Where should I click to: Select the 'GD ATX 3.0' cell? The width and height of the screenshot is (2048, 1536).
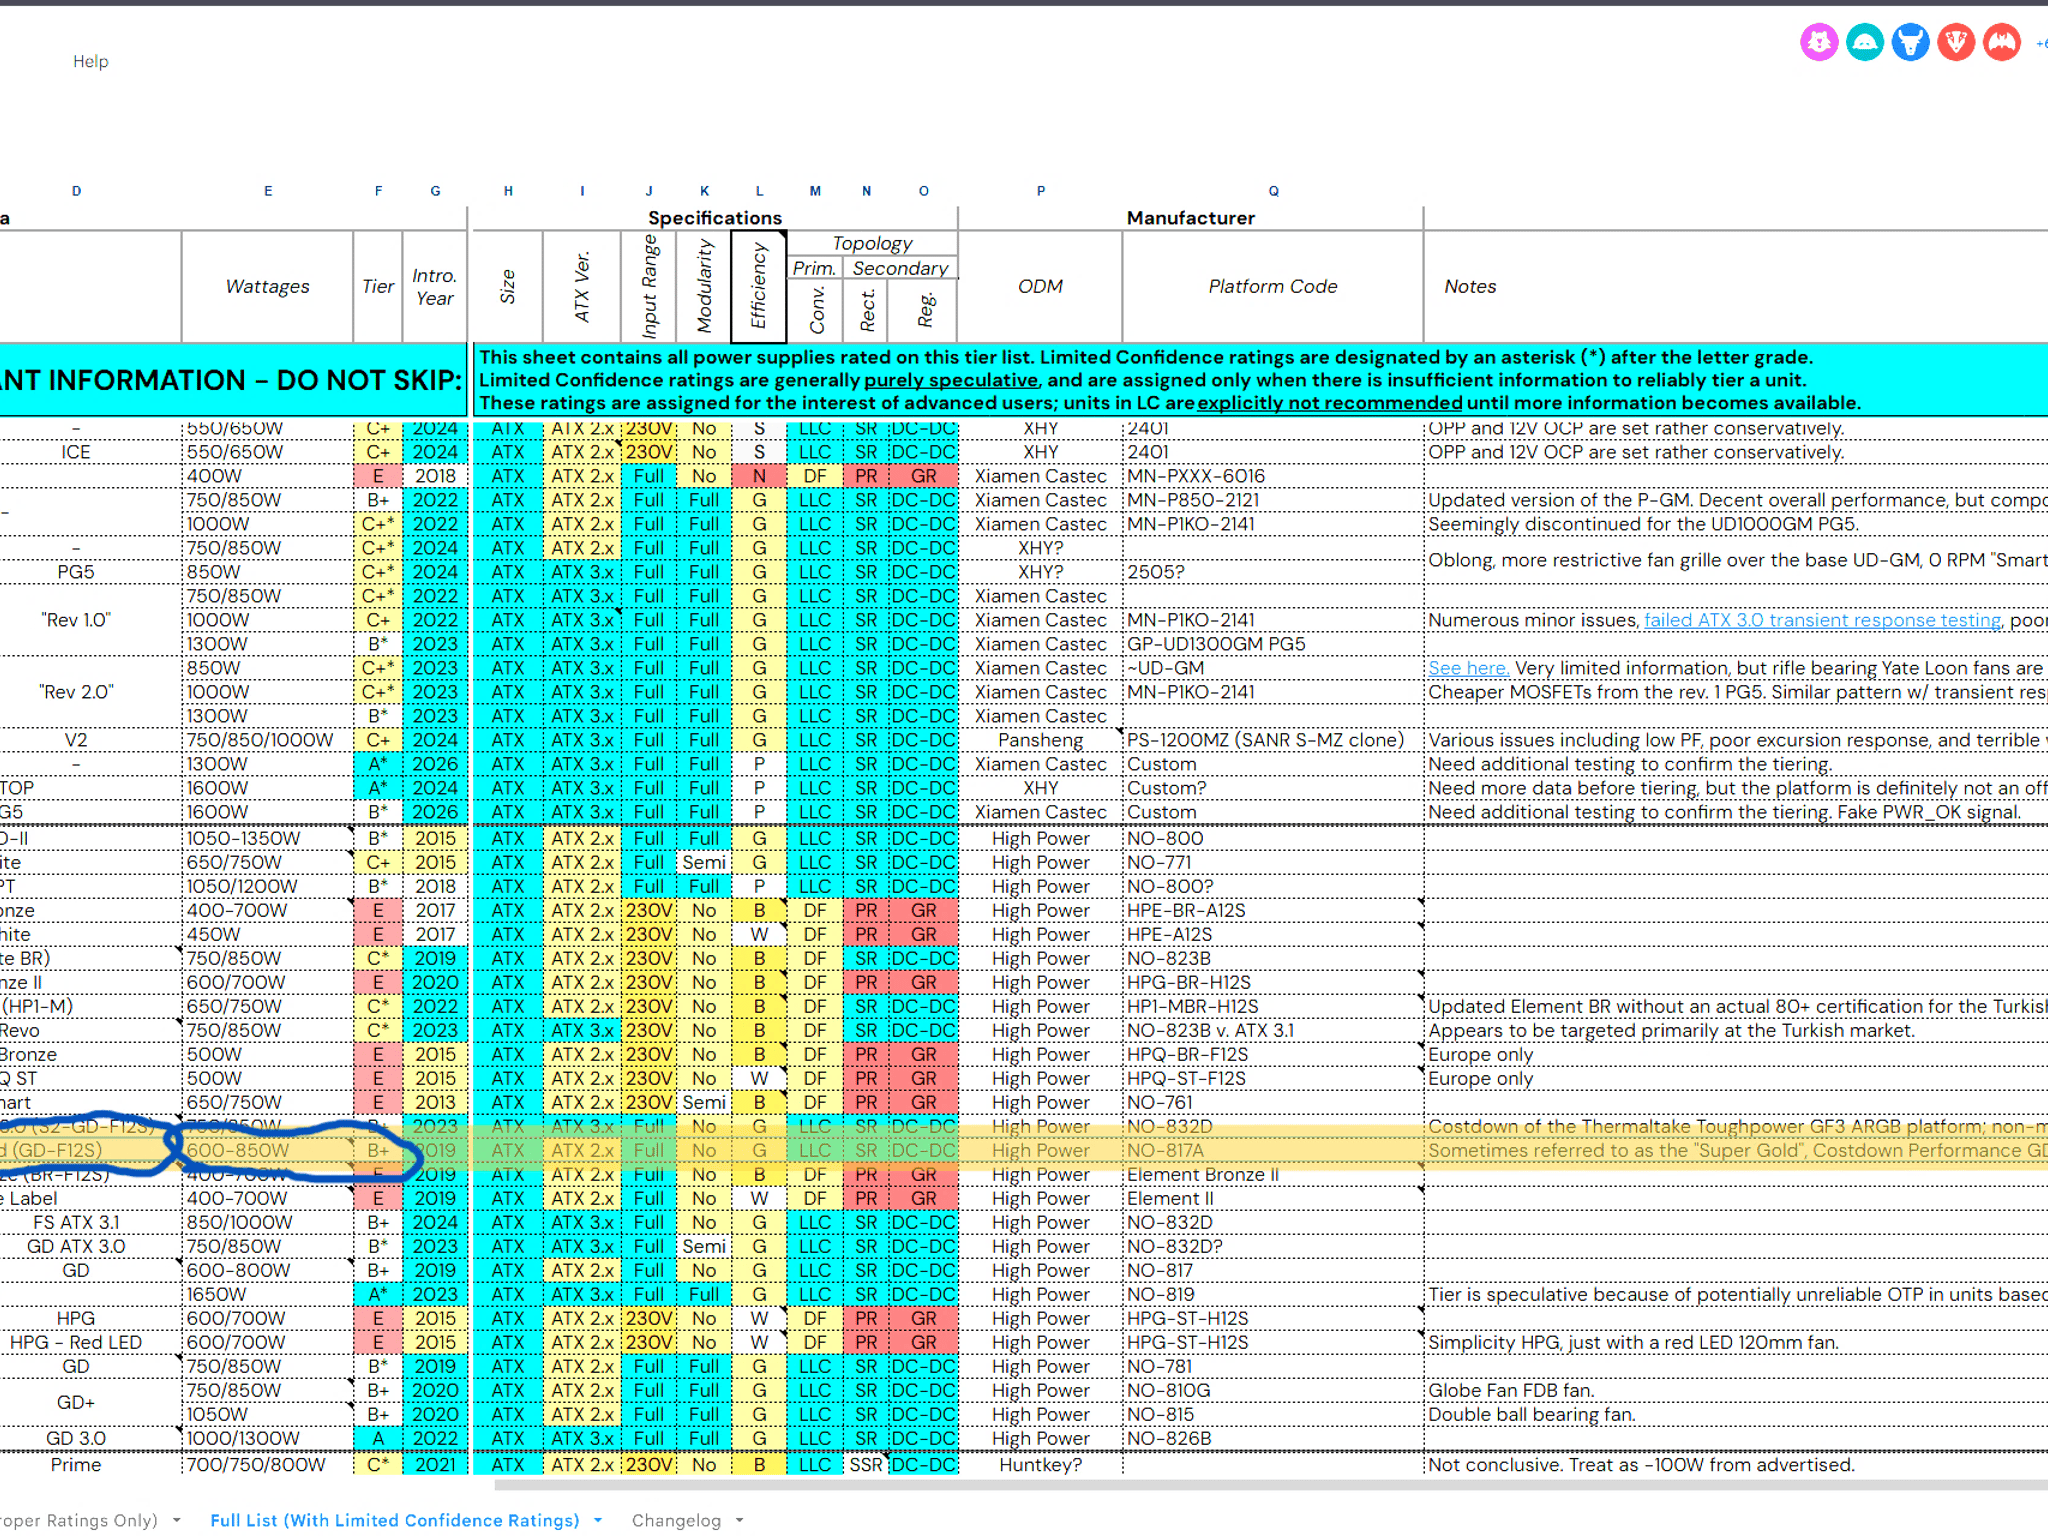[77, 1246]
